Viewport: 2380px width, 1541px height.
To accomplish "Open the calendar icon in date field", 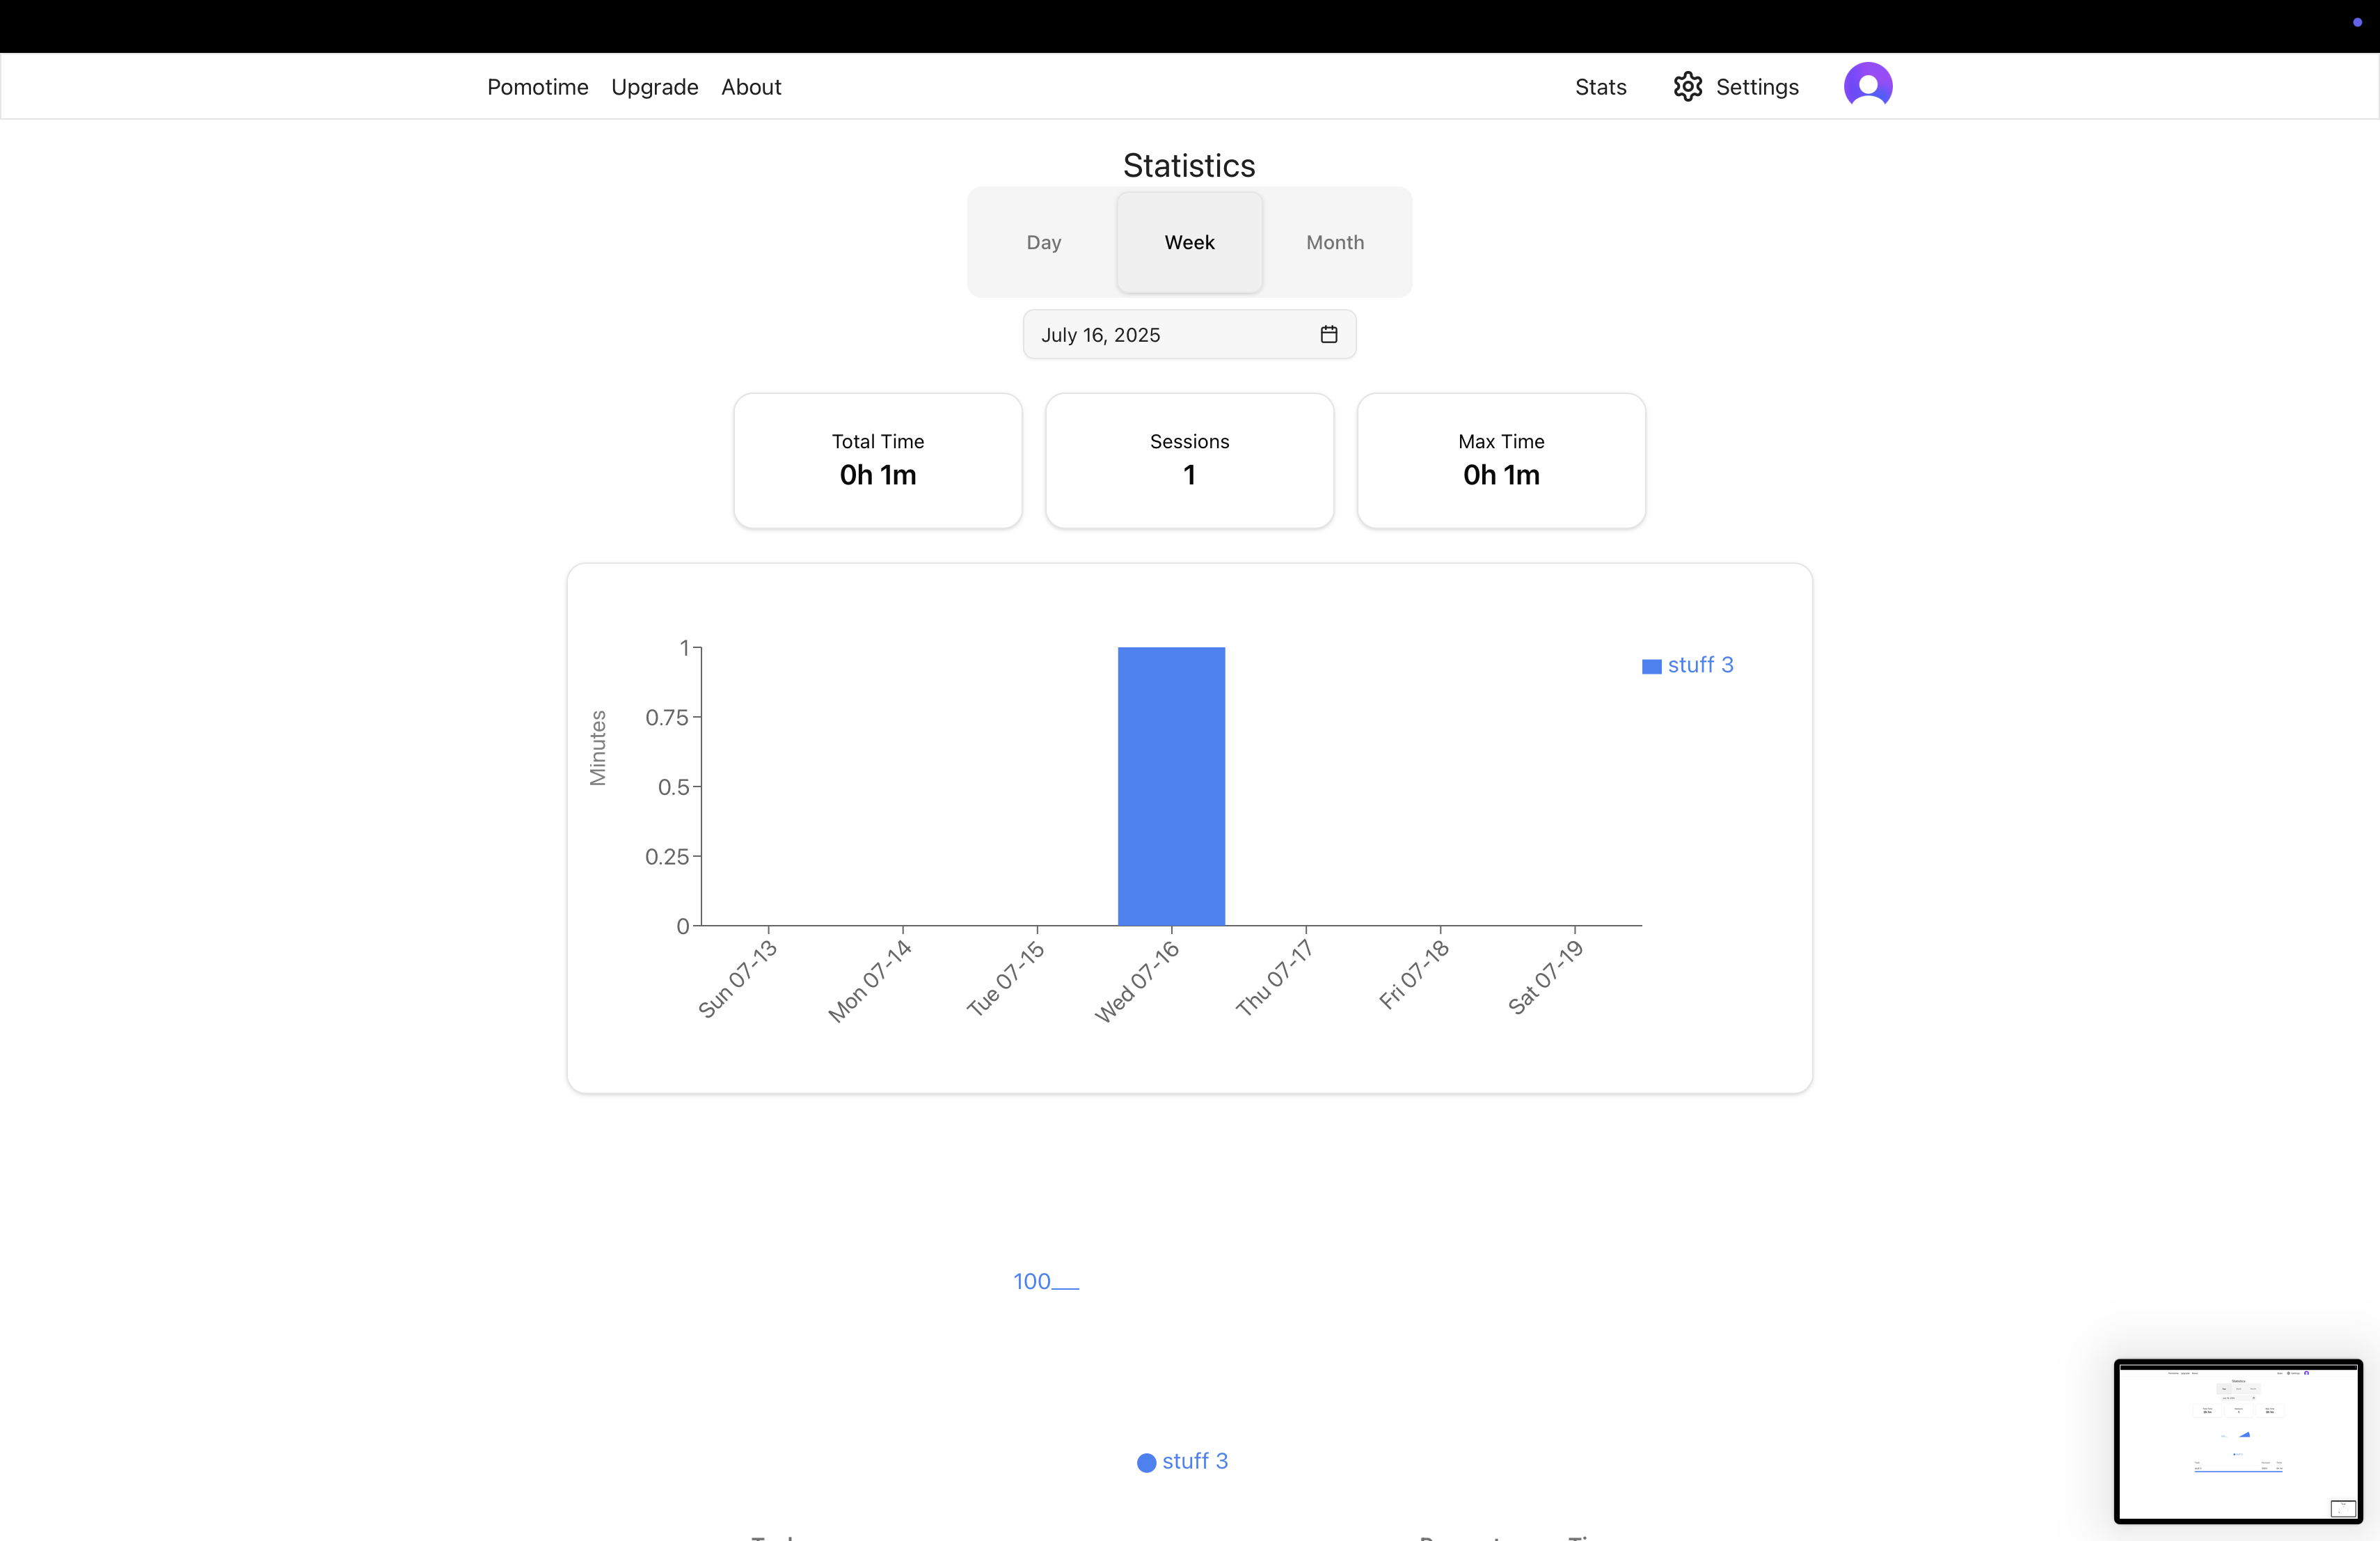I will (1329, 334).
